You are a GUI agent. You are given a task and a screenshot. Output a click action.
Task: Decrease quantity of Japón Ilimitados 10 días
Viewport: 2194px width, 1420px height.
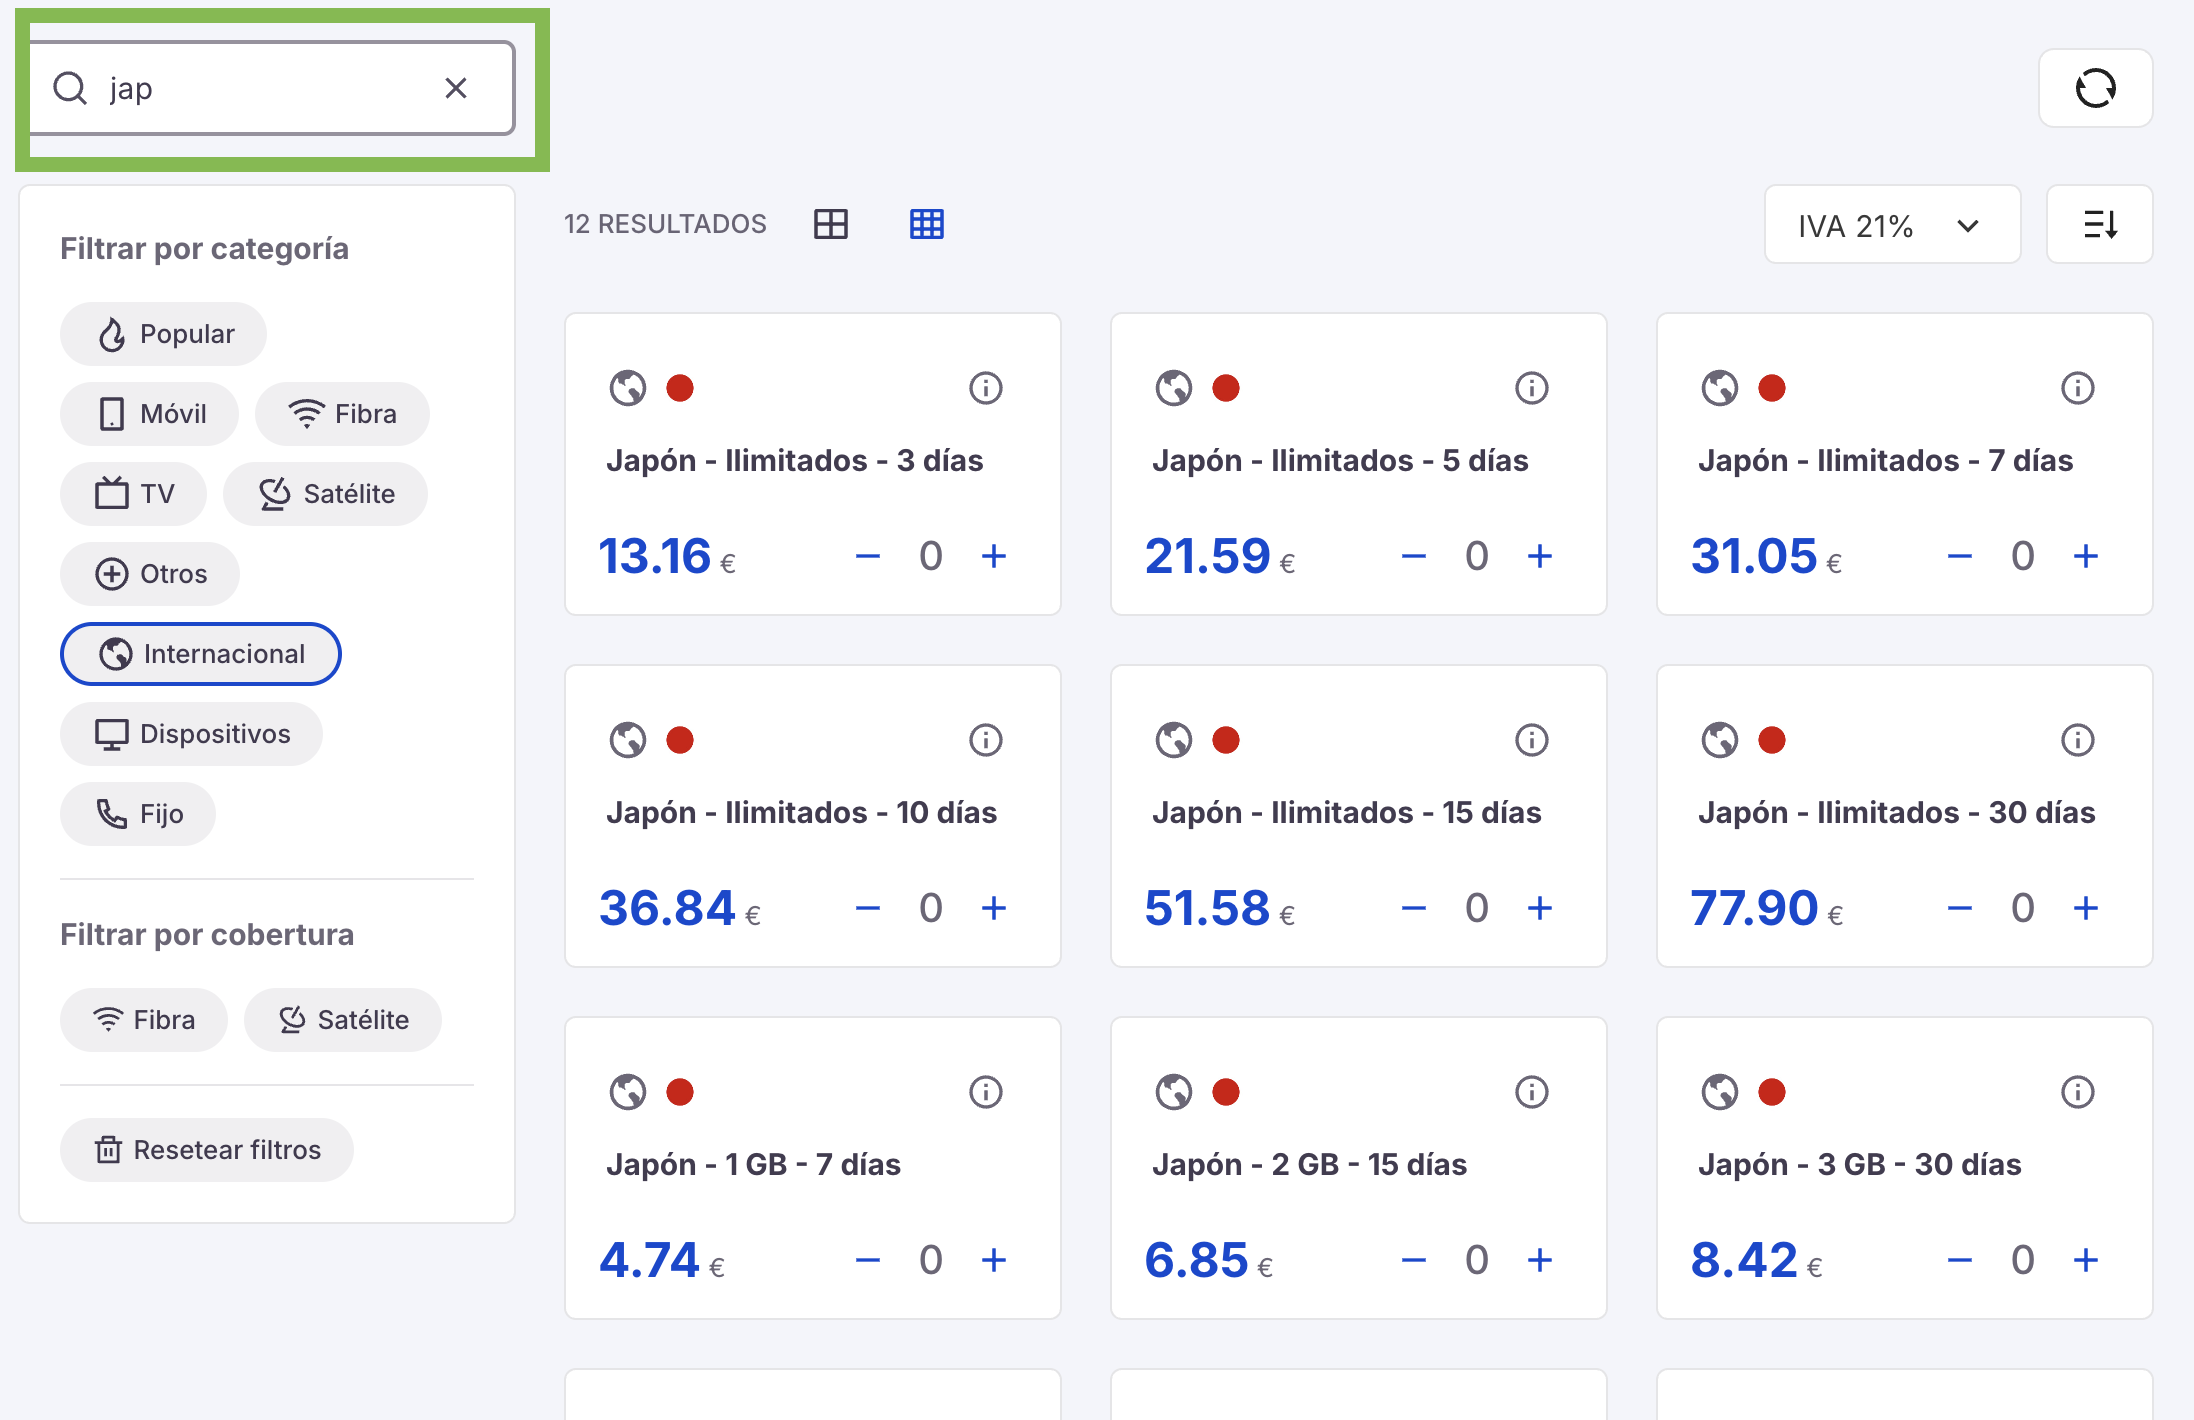(x=867, y=908)
